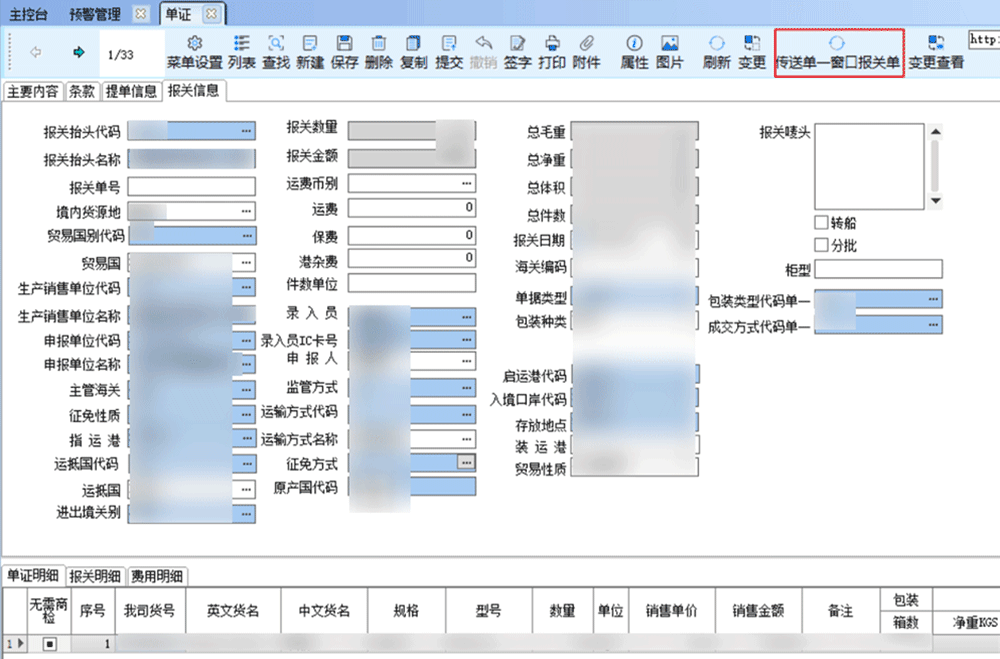Click the 港杂费 amount field

coord(412,258)
